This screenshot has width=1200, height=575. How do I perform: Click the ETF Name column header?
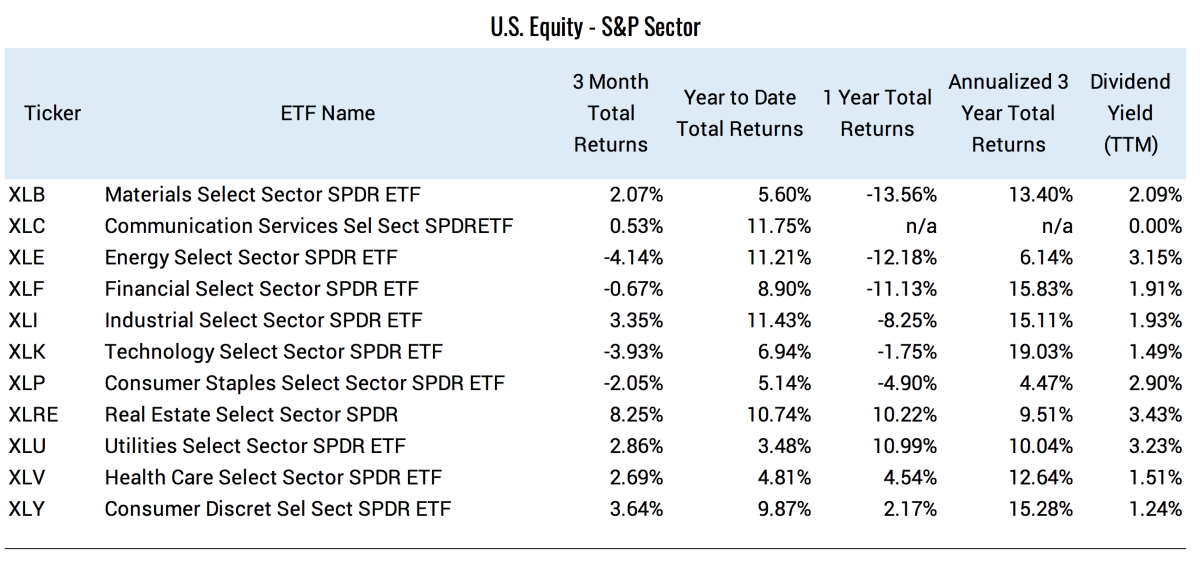[328, 113]
